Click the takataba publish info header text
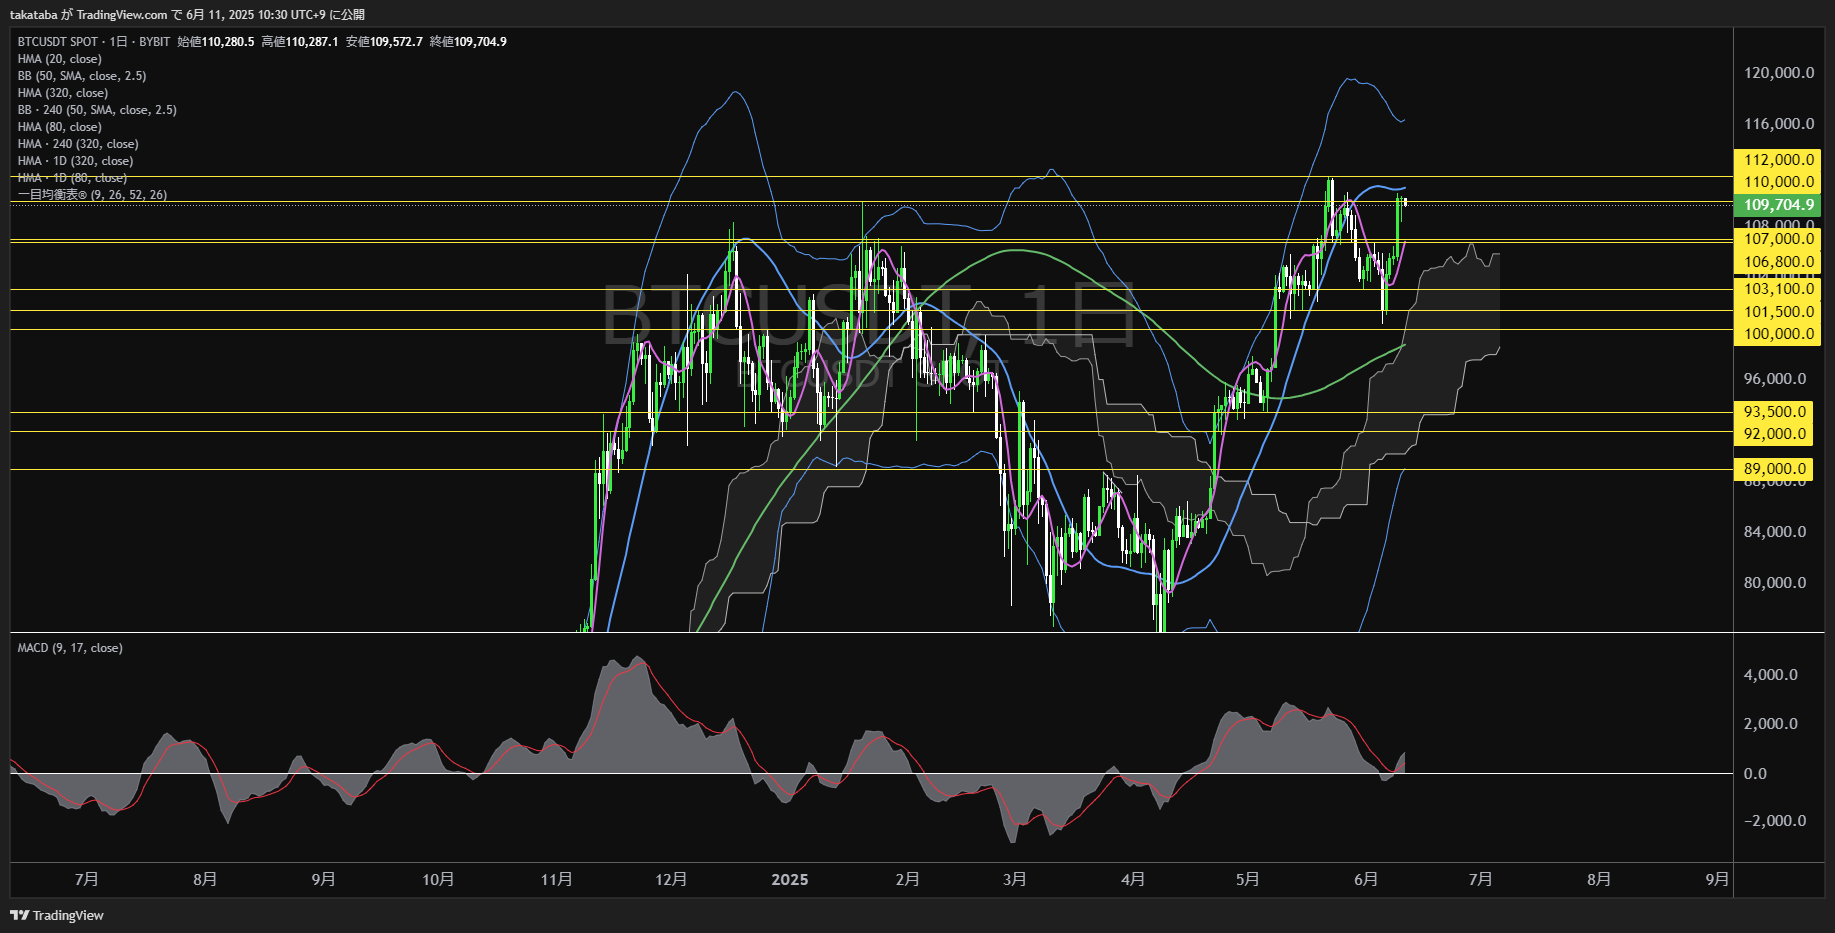This screenshot has height=933, width=1835. [187, 15]
